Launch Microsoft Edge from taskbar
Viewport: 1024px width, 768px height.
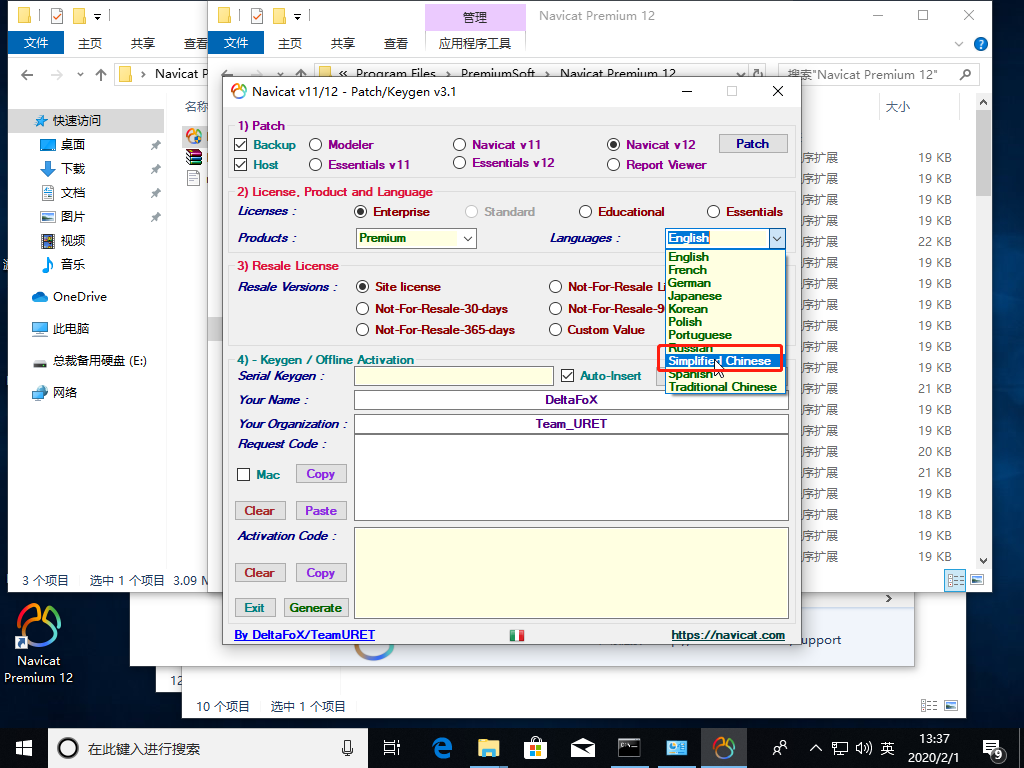pyautogui.click(x=442, y=748)
